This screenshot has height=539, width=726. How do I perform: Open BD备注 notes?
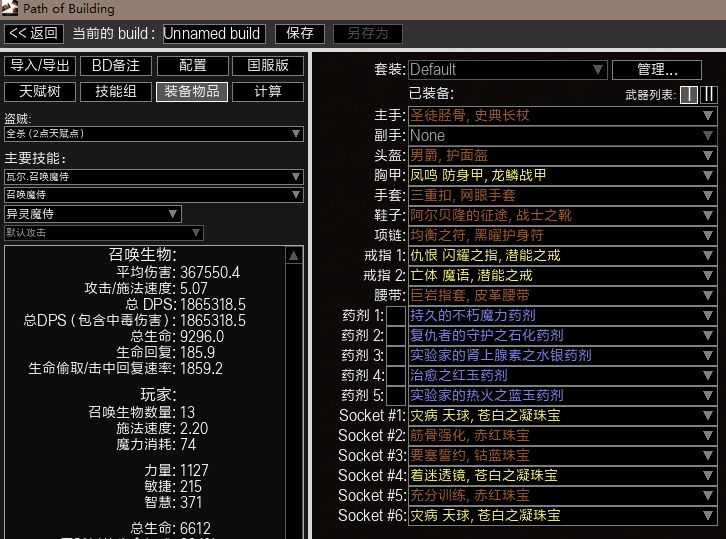click(116, 66)
